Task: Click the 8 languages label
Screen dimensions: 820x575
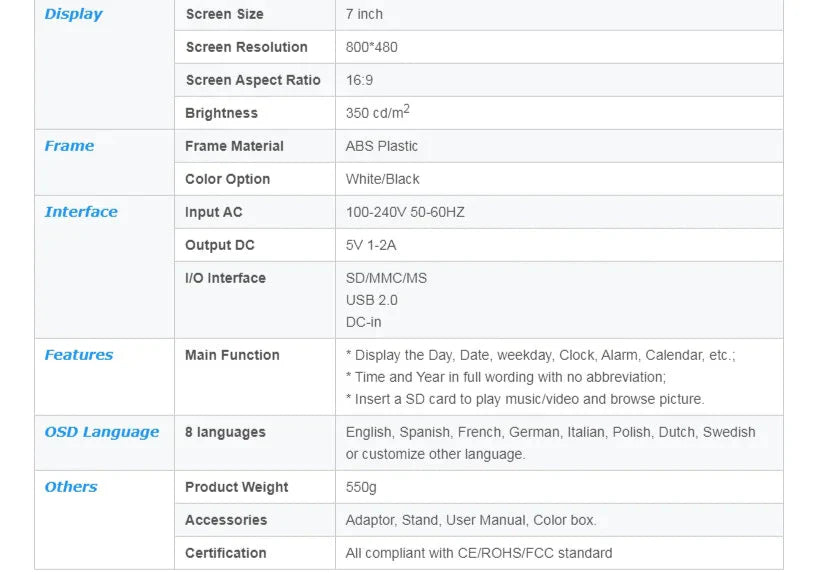Action: coord(225,432)
